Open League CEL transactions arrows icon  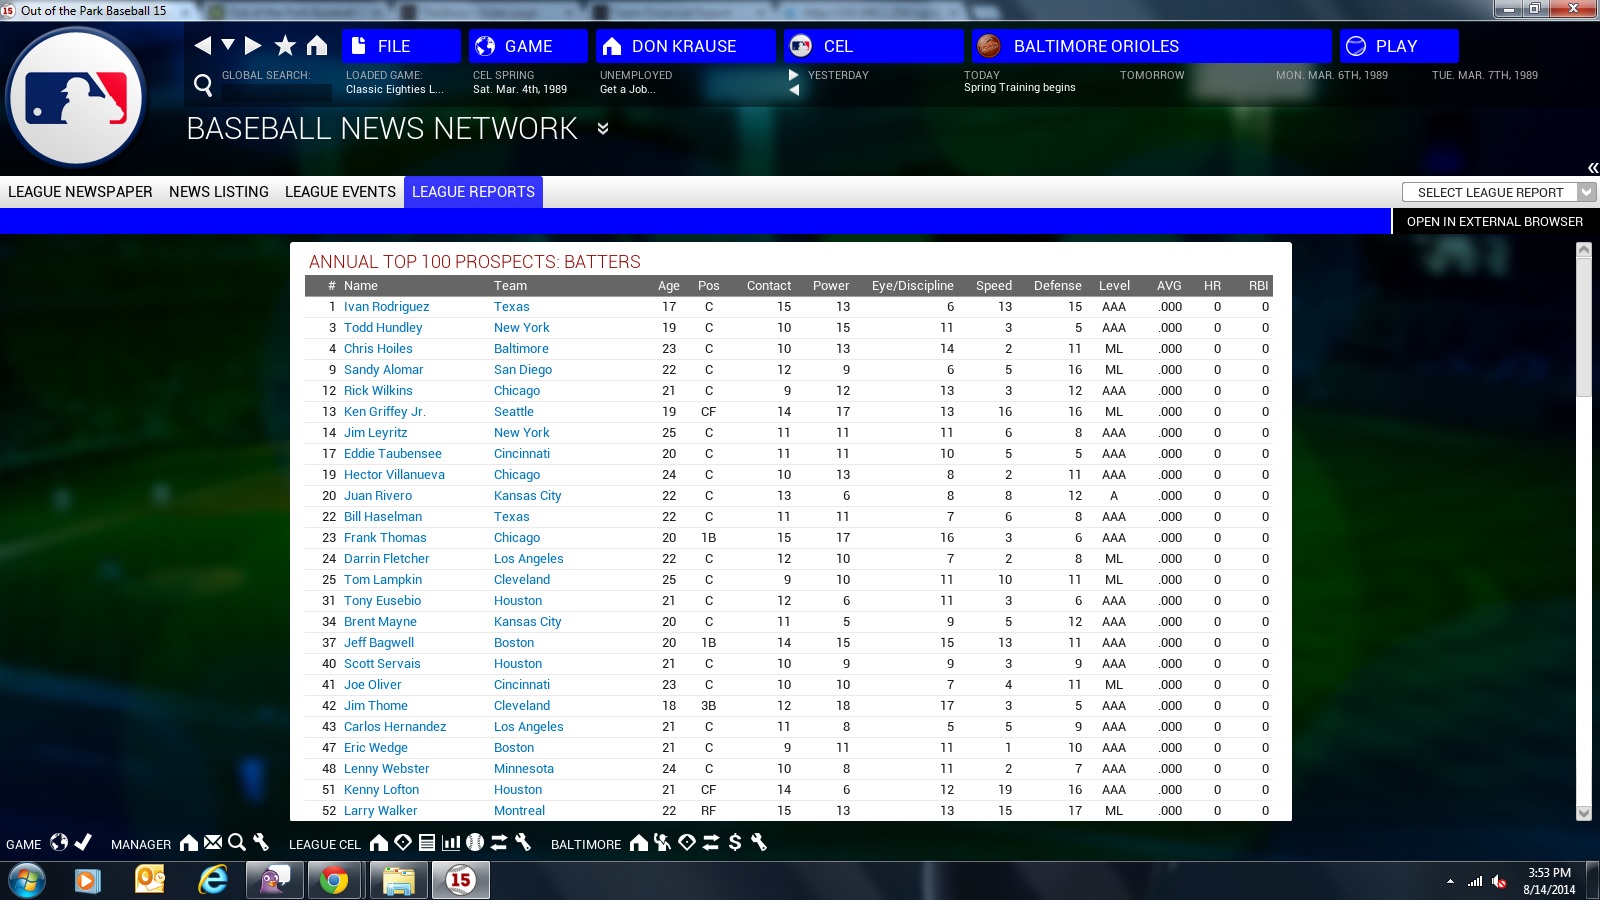tap(499, 843)
